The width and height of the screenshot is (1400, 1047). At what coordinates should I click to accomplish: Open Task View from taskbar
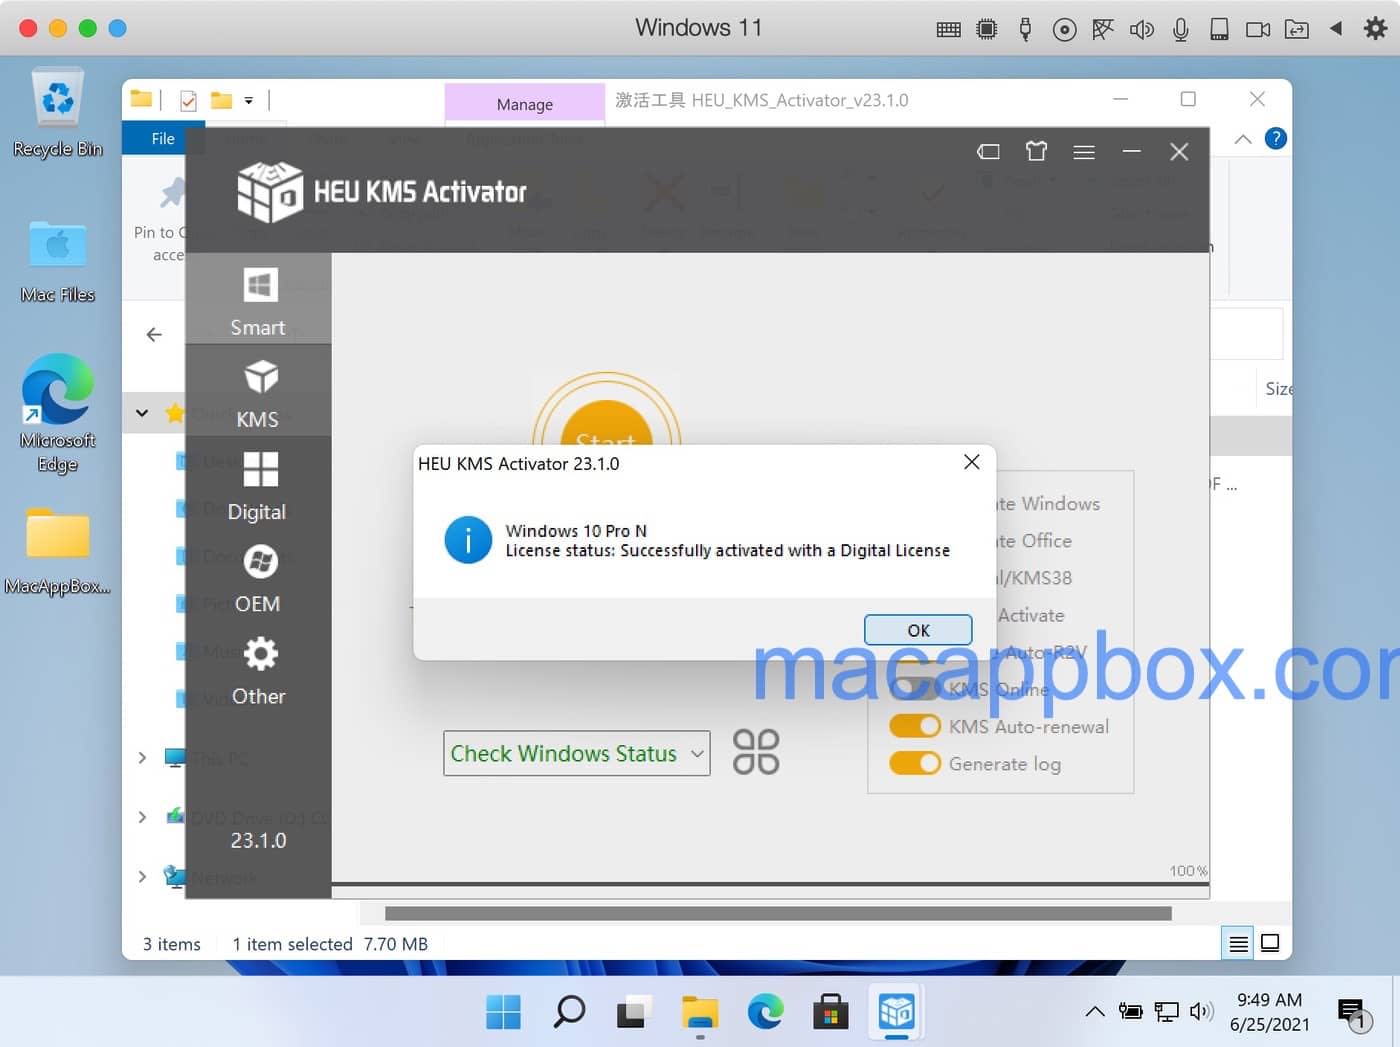pyautogui.click(x=634, y=1012)
